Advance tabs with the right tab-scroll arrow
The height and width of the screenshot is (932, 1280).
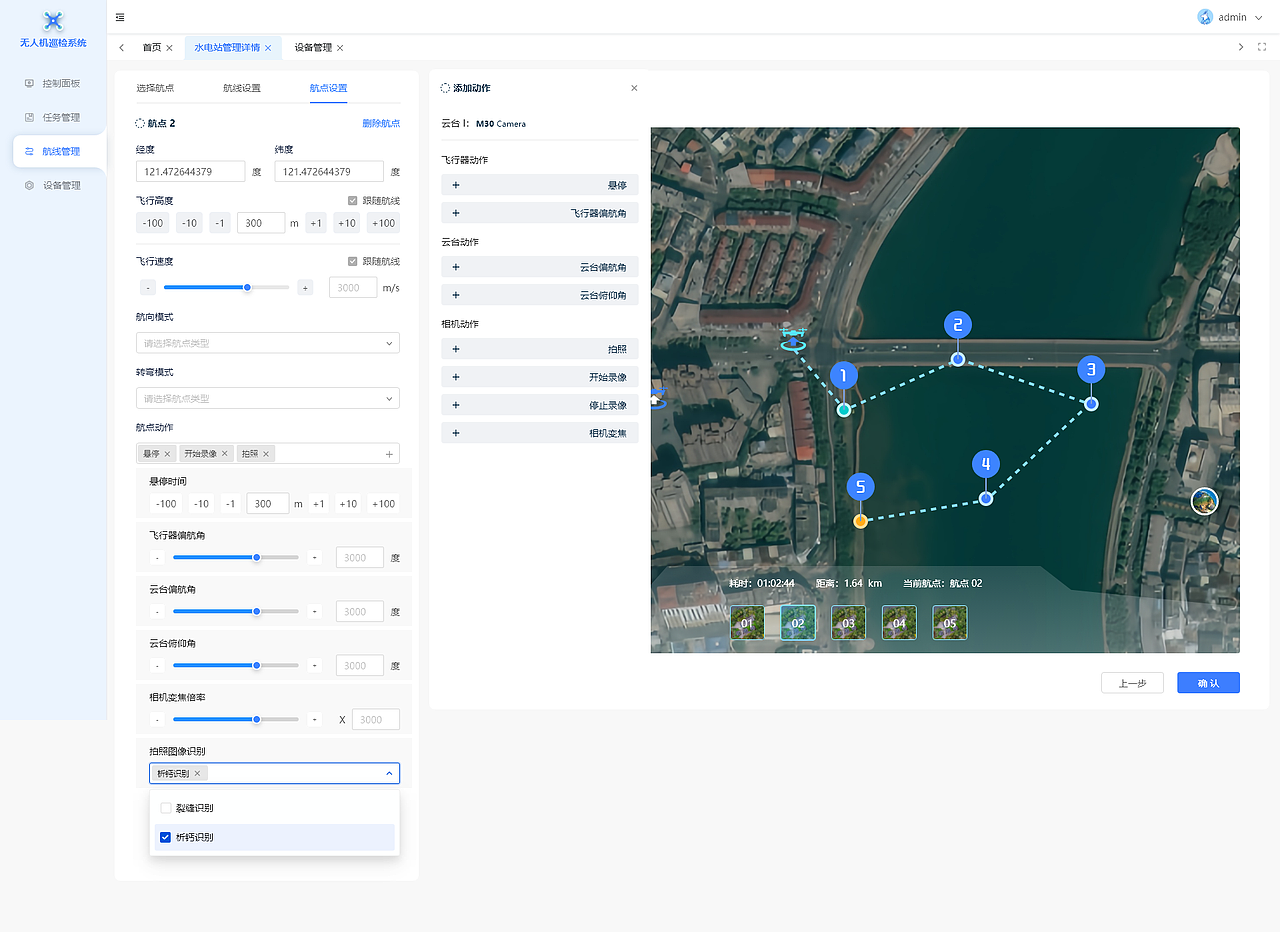click(x=1241, y=47)
